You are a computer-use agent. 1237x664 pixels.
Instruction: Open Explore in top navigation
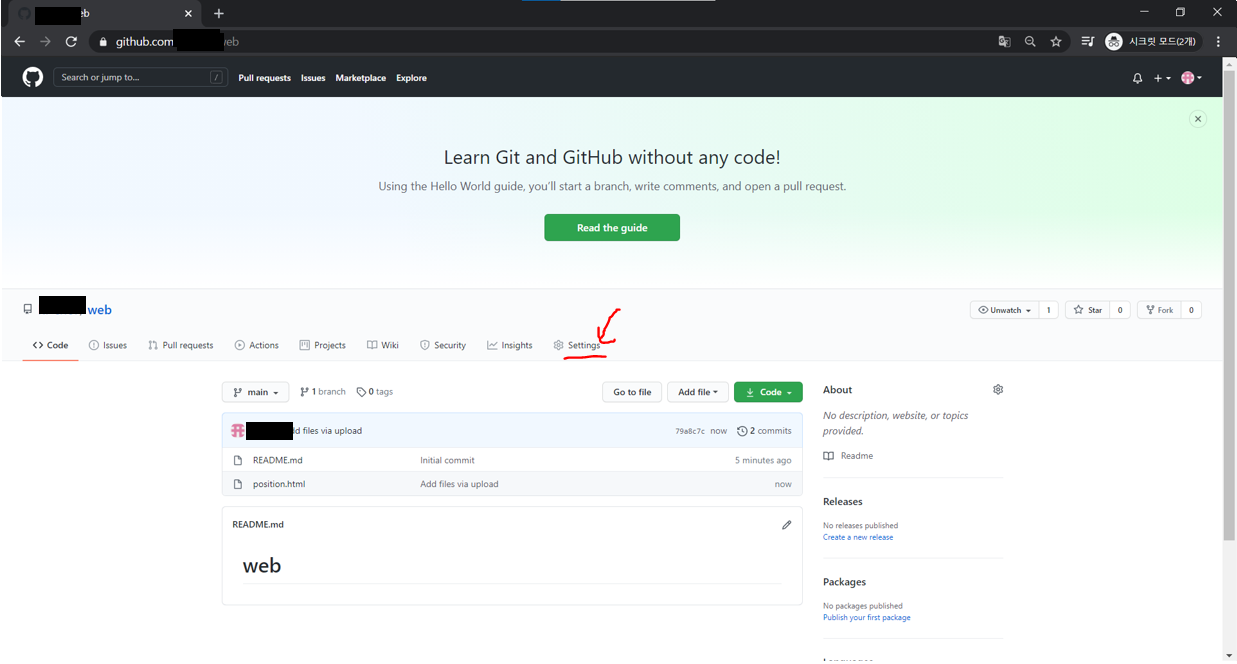411,78
